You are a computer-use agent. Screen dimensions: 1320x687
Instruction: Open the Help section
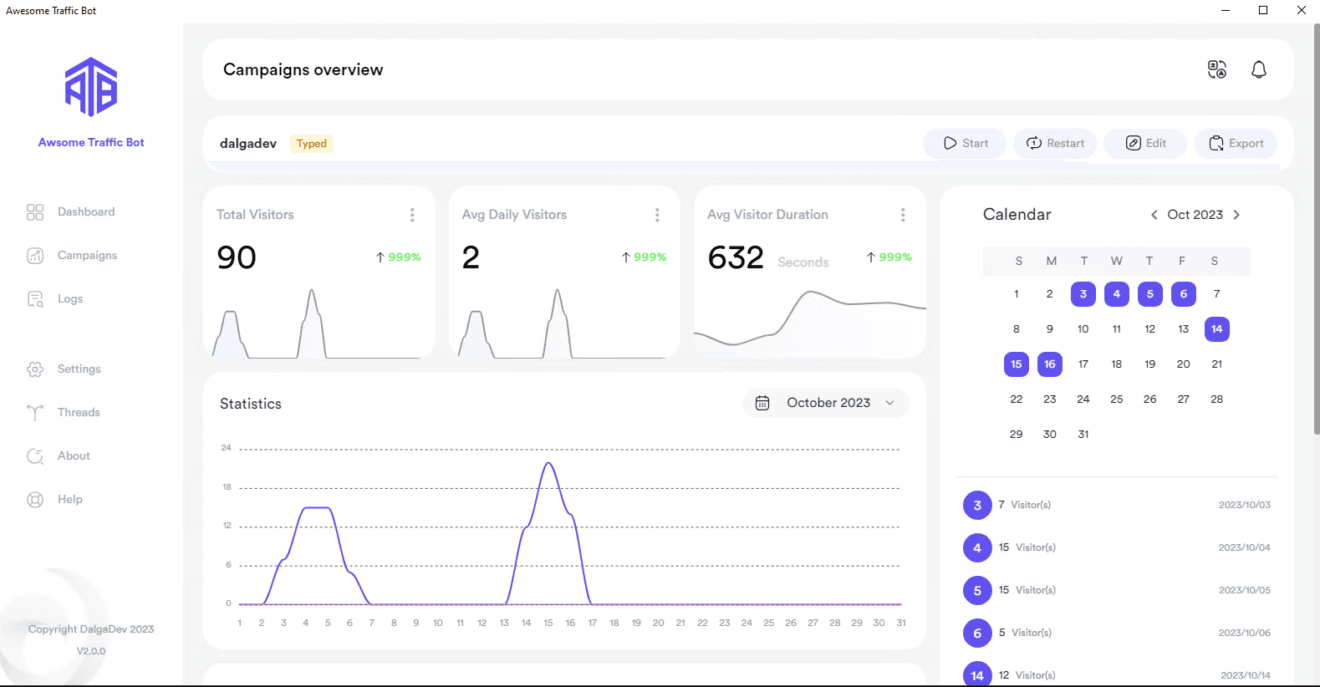71,499
